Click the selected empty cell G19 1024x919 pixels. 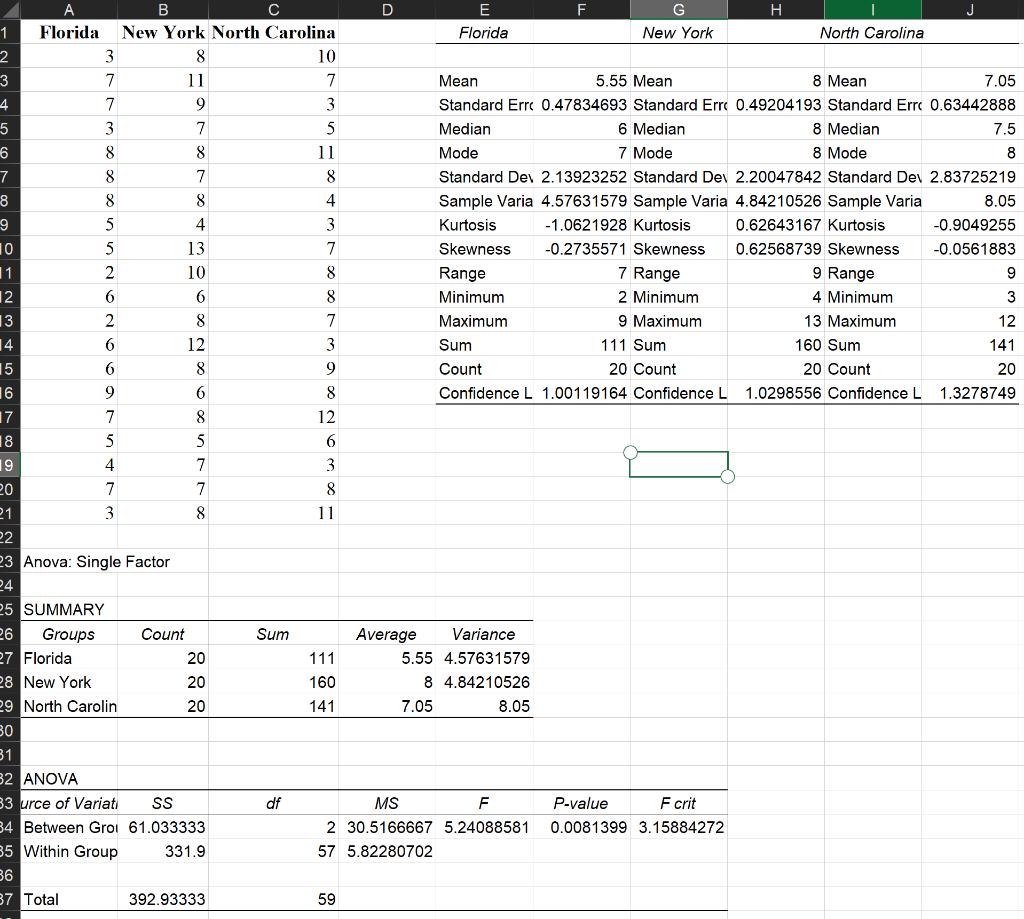coord(679,464)
